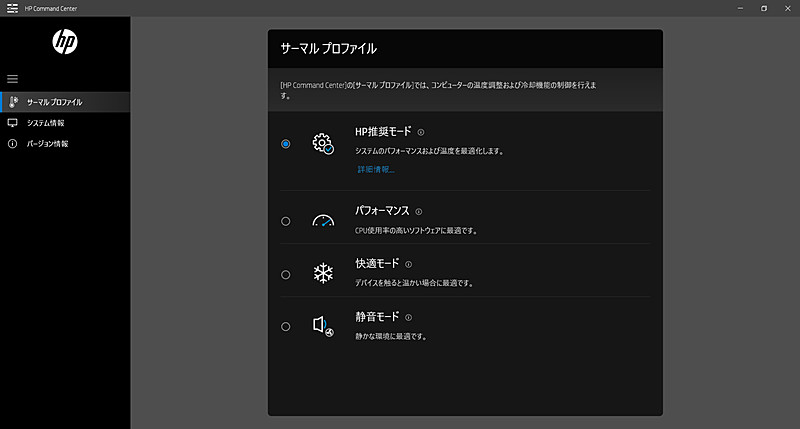
Task: Click the 快適モード title text
Action: coord(377,263)
